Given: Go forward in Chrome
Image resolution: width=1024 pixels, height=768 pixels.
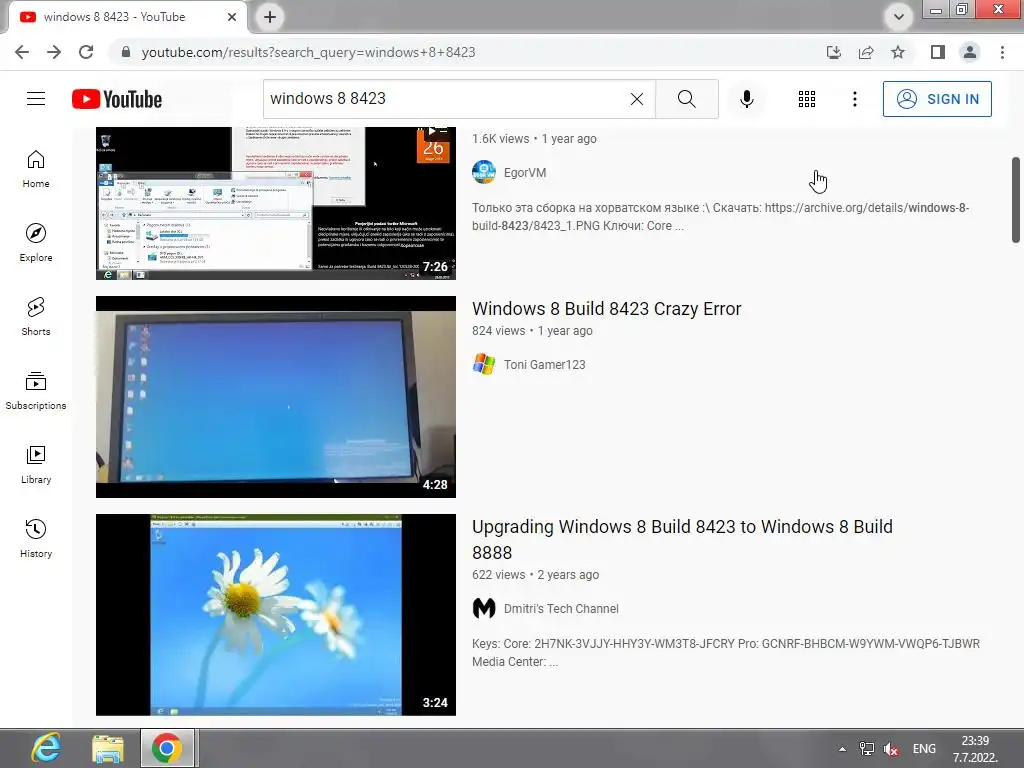Looking at the screenshot, I should click(x=54, y=52).
